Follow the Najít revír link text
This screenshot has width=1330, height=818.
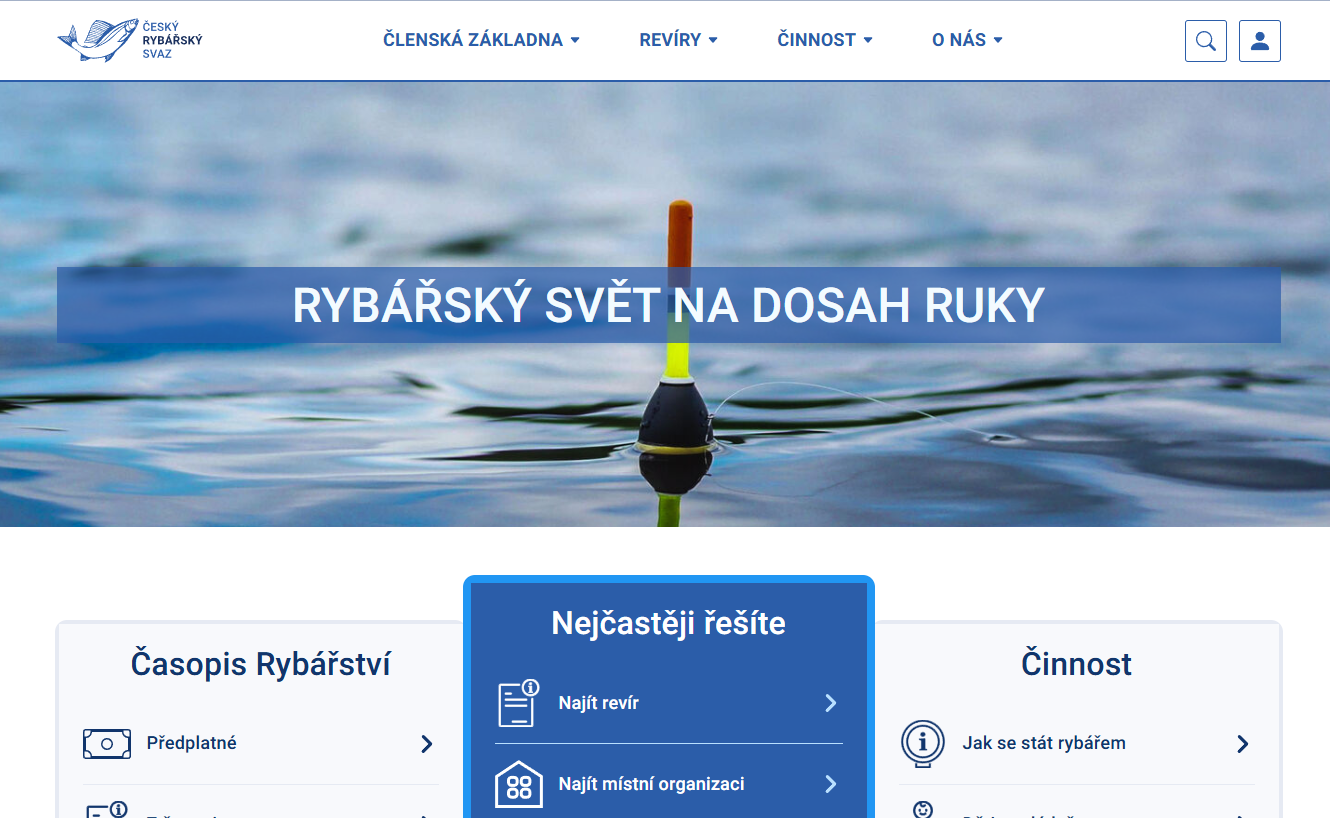[x=598, y=703]
